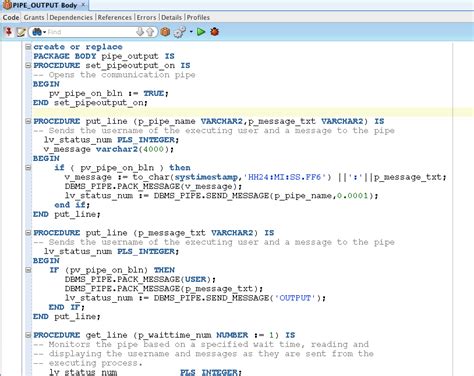Select the PIPE_OUTPUT Body editor tab
The image size is (474, 376).
(45, 5)
